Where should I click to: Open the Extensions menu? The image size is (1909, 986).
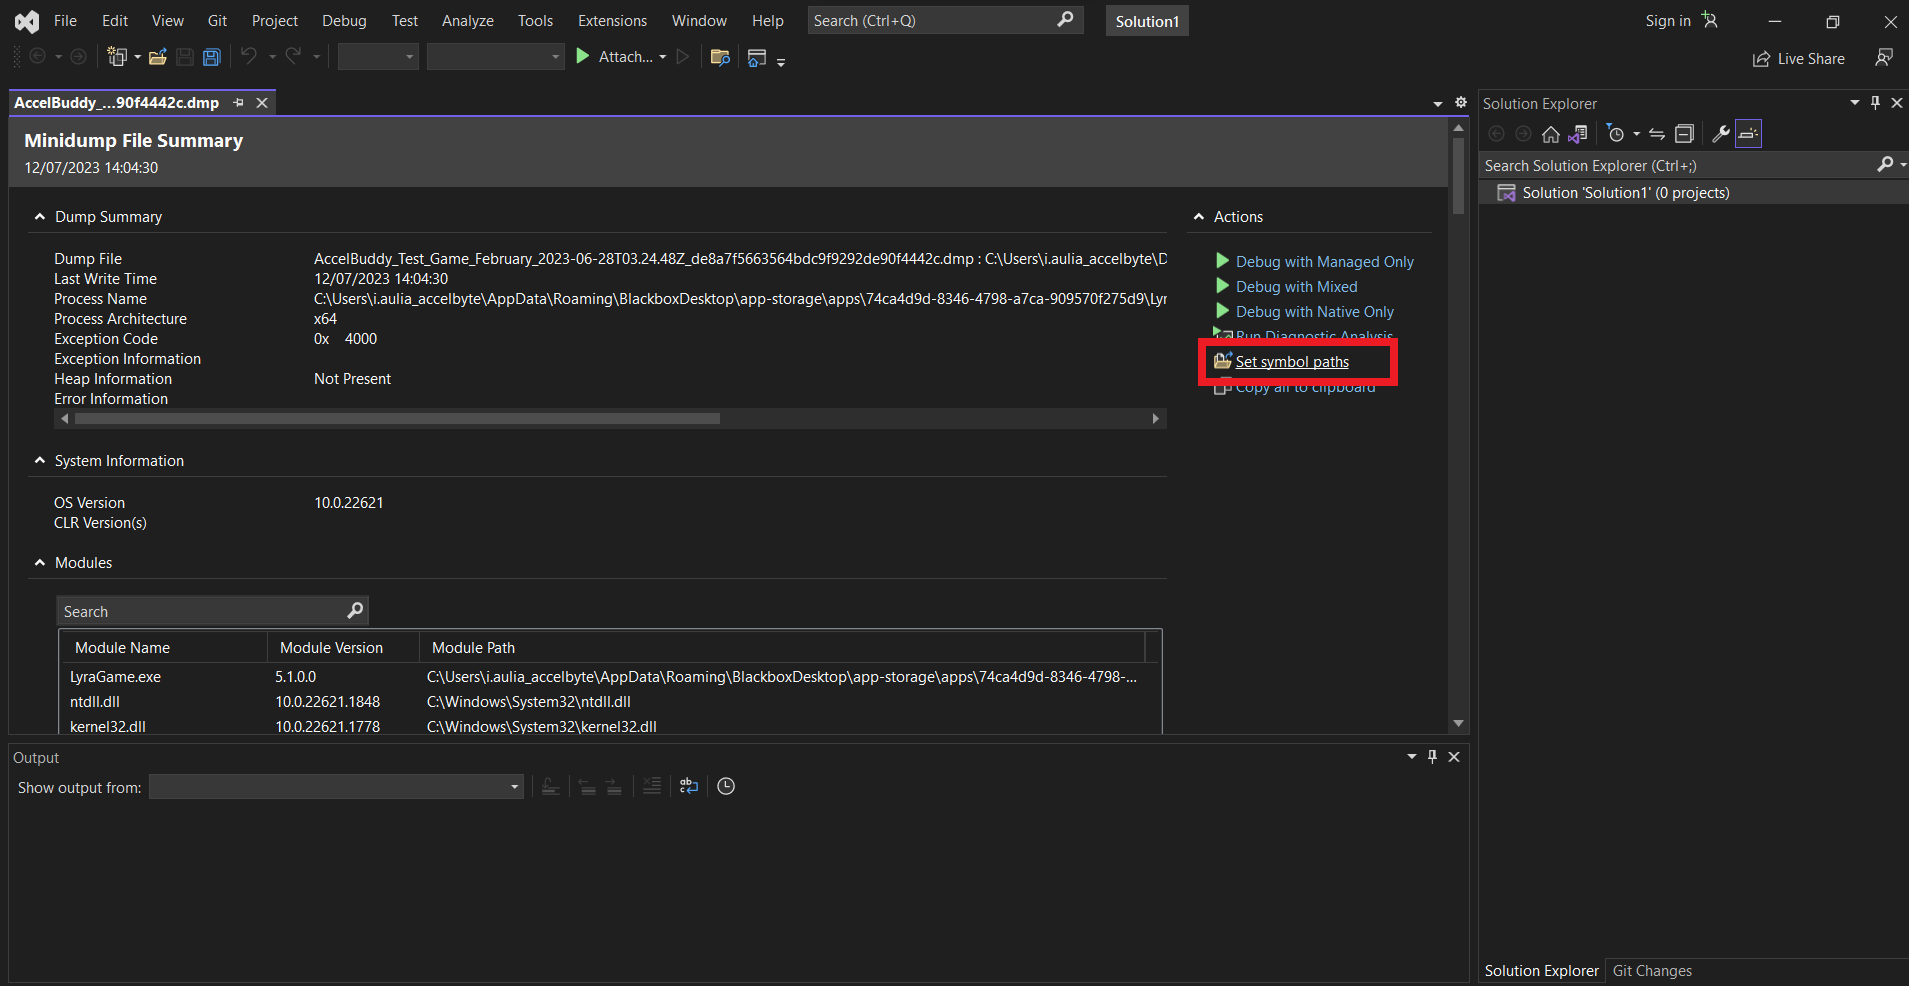coord(612,21)
